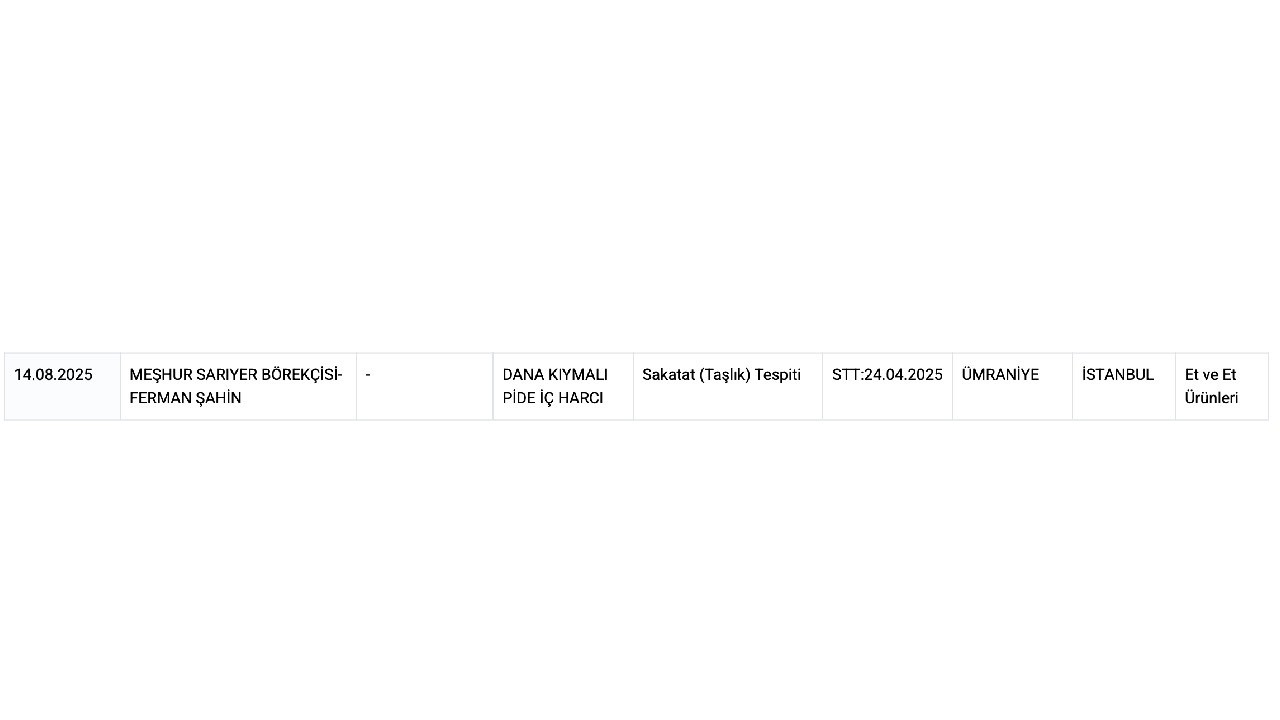Screen dimensions: 1280x720
Task: Select the word Tespiti
Action: coord(778,375)
